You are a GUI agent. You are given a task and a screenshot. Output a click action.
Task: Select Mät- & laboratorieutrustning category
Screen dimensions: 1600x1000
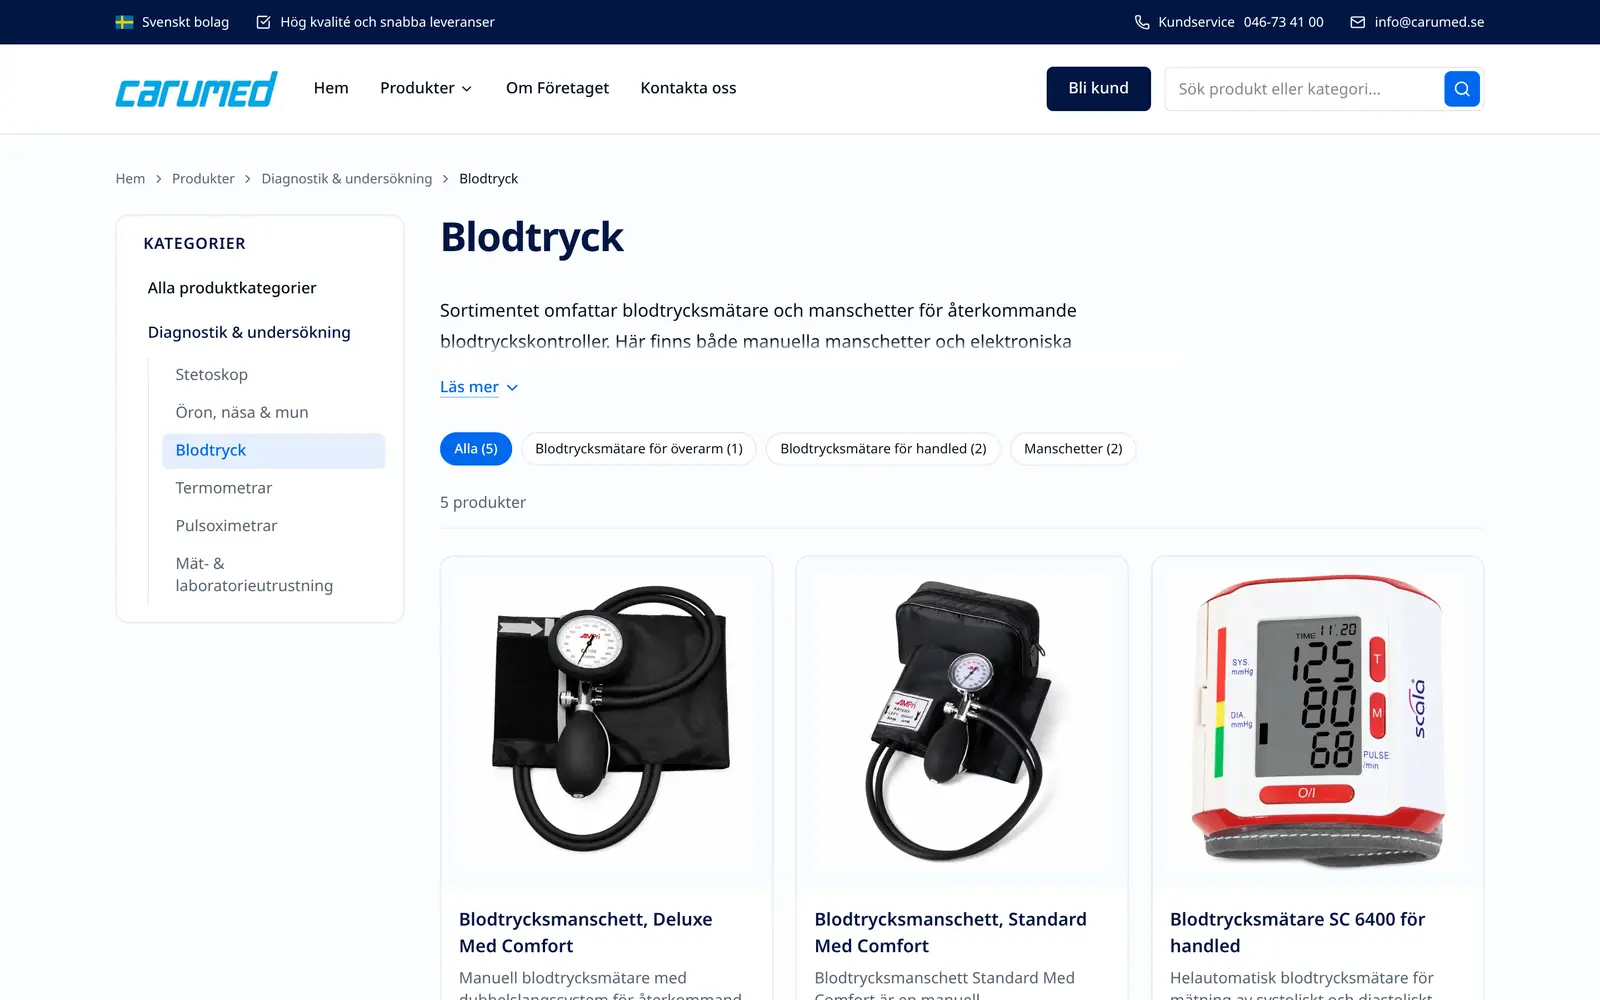[x=254, y=575]
